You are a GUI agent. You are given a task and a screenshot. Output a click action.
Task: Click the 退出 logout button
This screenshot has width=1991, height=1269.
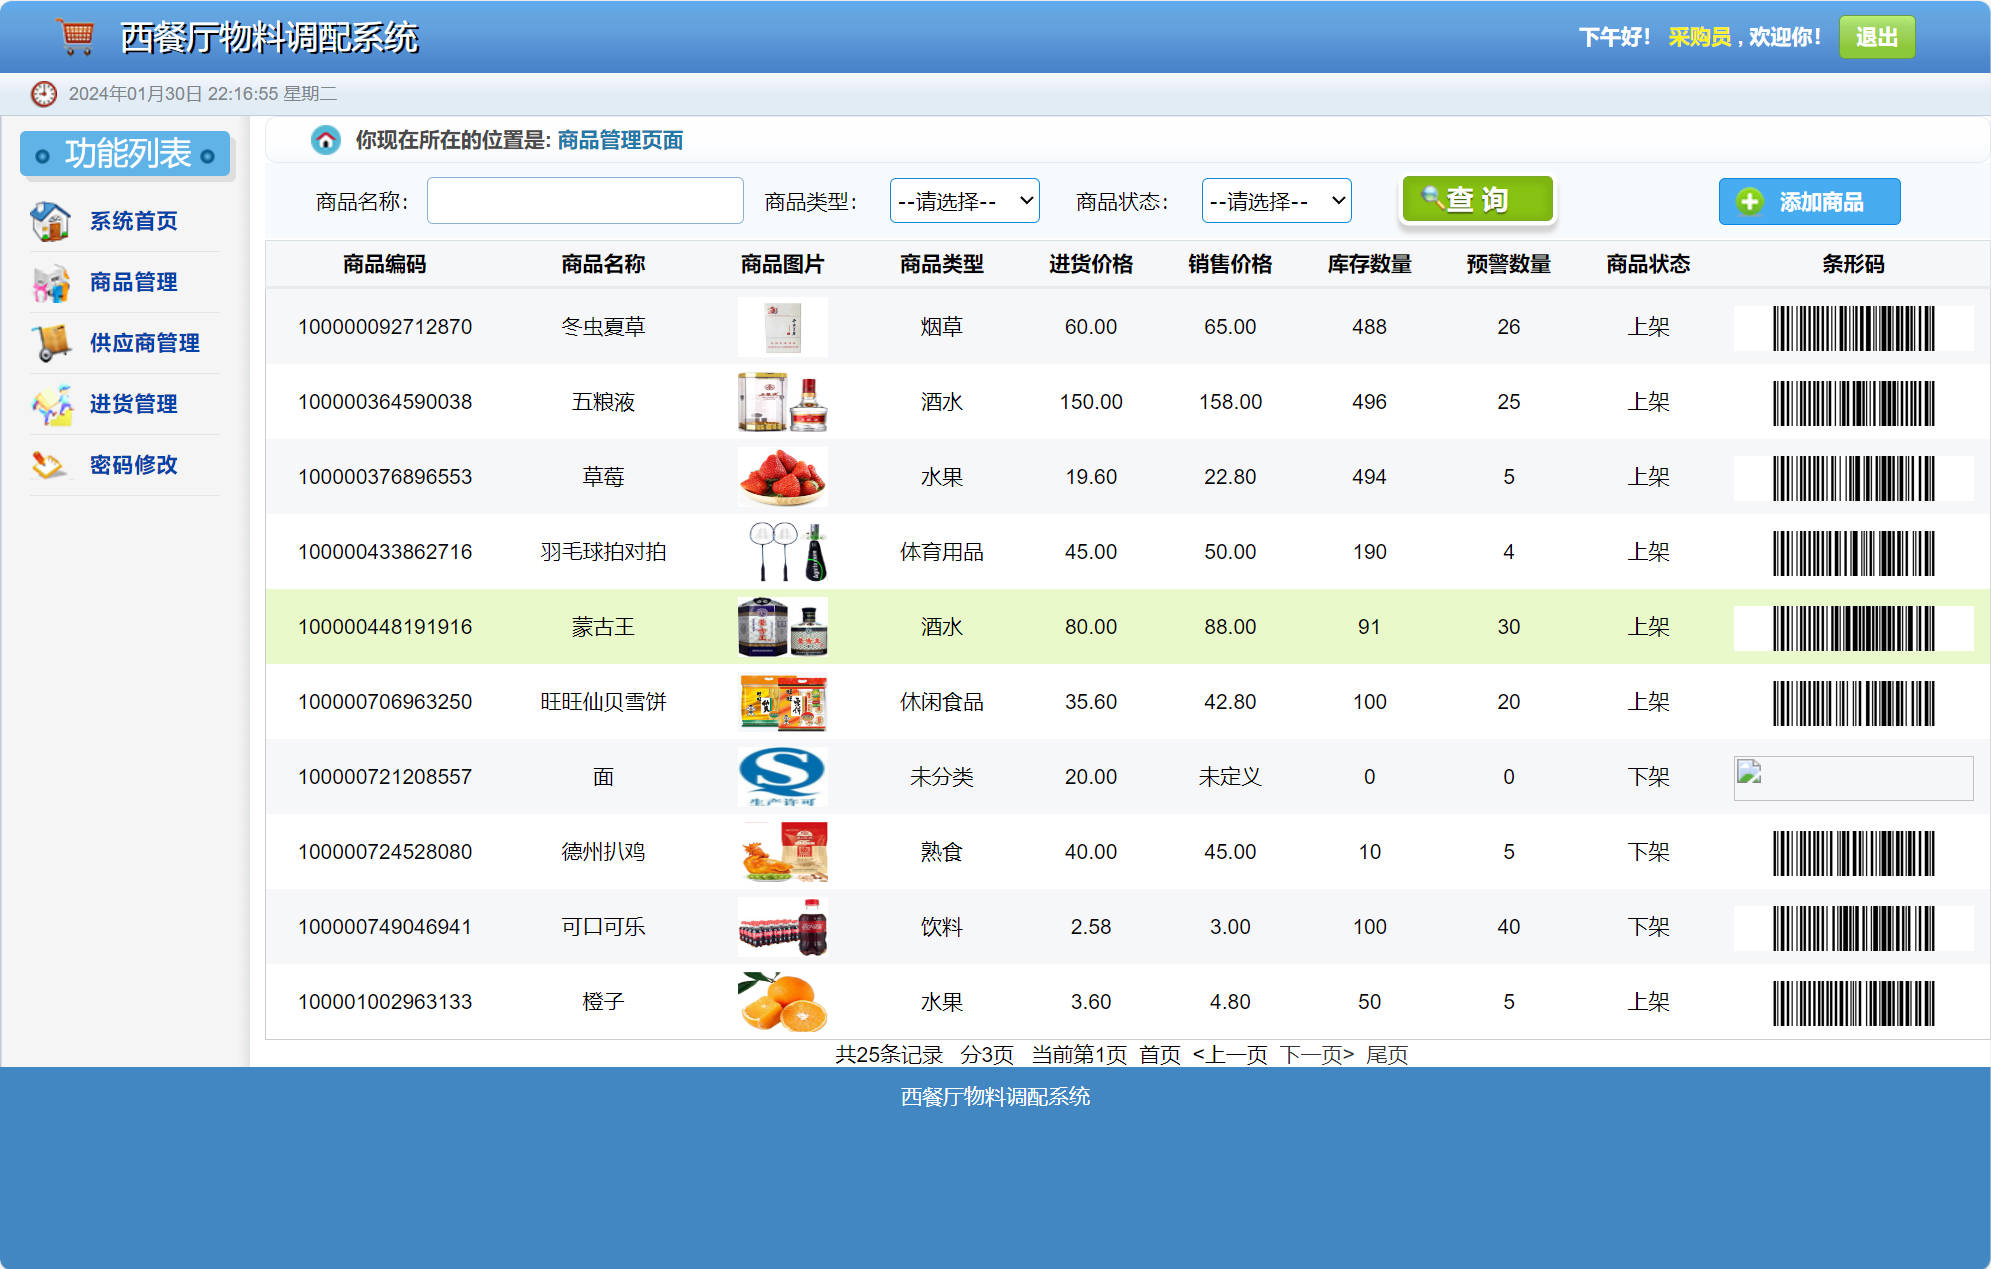click(1877, 36)
